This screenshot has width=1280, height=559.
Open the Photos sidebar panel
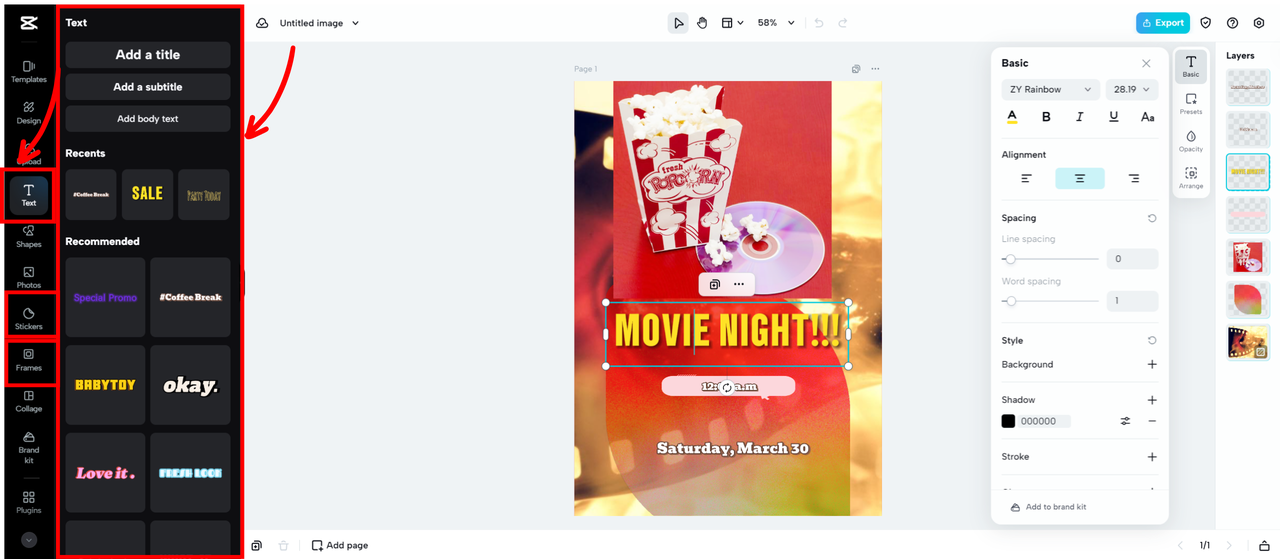28,277
